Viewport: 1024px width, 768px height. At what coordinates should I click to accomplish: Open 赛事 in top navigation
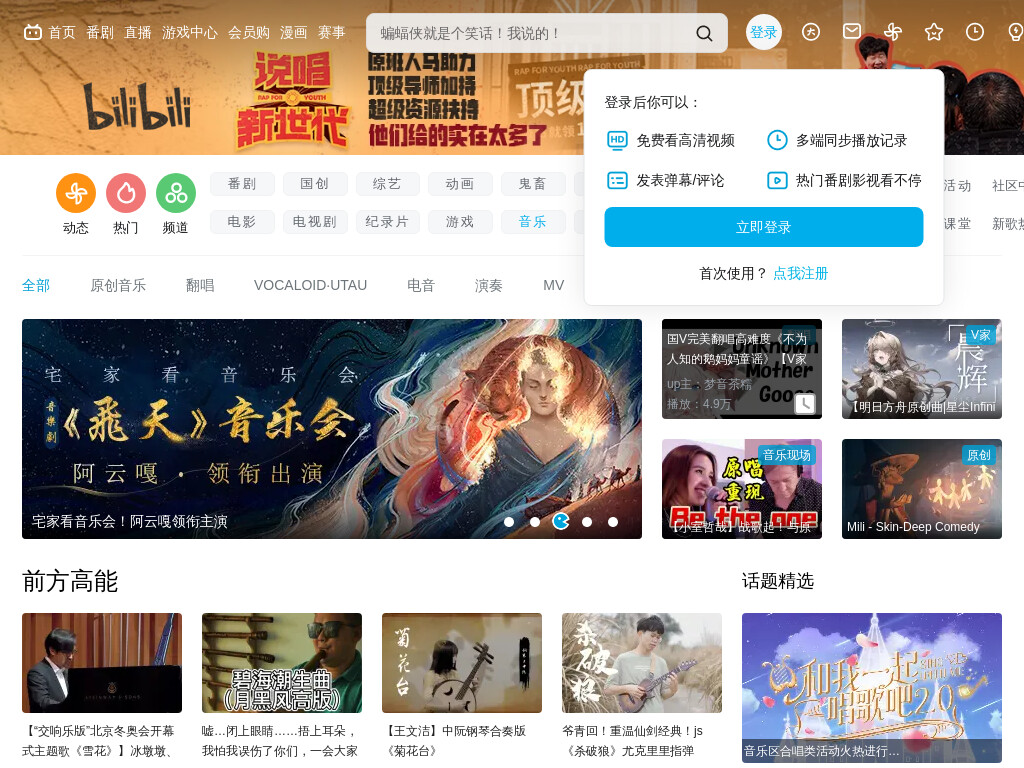coord(331,33)
